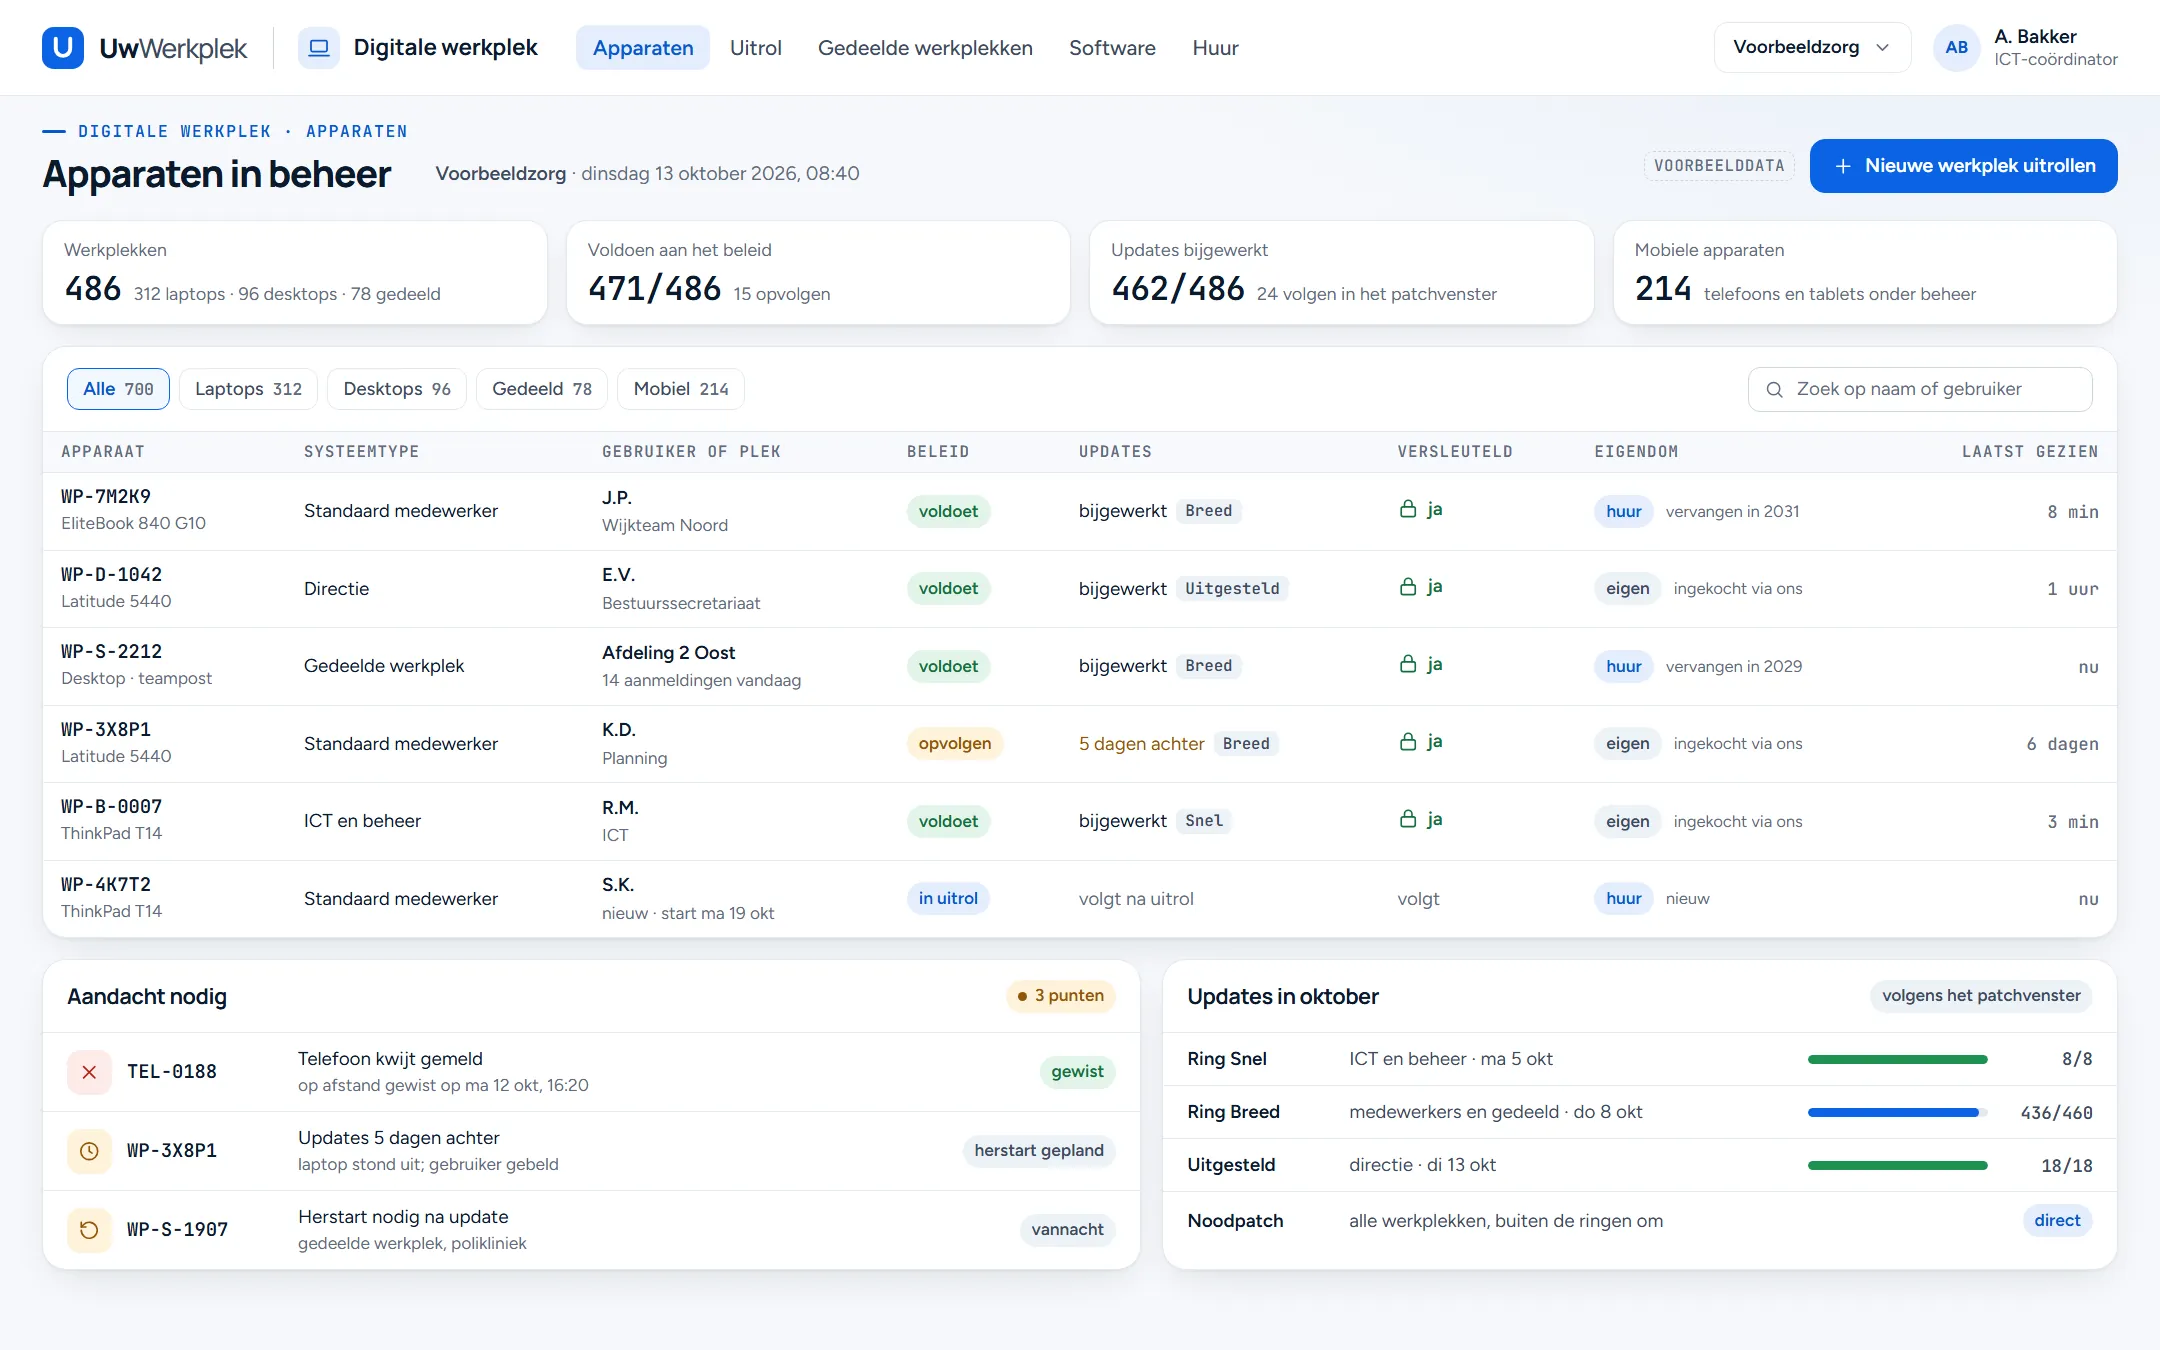The height and width of the screenshot is (1350, 2160).
Task: Go to Gedeelde werkplekken tab
Action: tap(925, 48)
